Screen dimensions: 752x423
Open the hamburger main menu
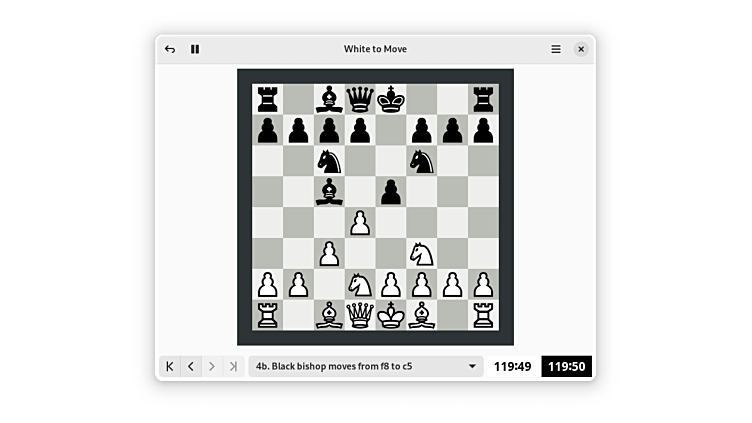pyautogui.click(x=556, y=49)
